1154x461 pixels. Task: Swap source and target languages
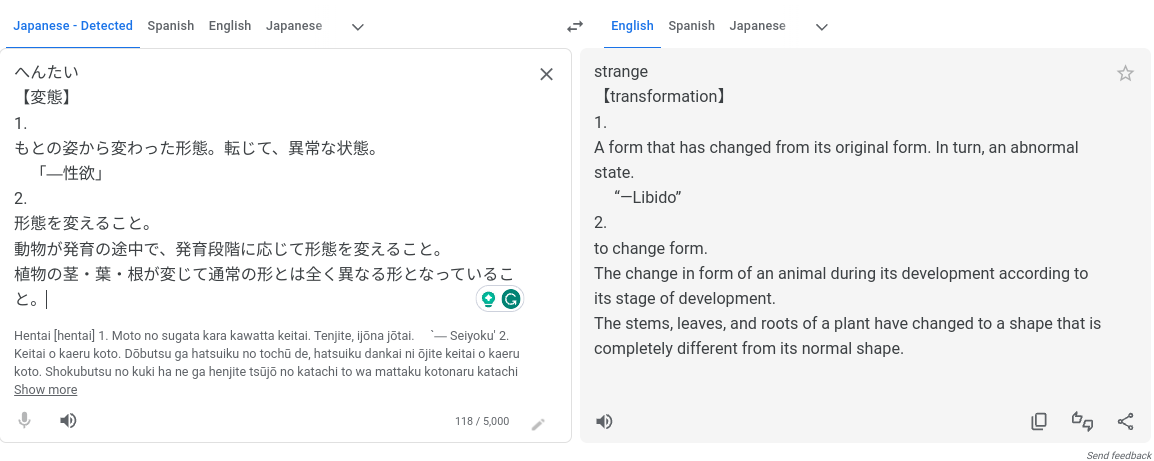click(x=574, y=27)
